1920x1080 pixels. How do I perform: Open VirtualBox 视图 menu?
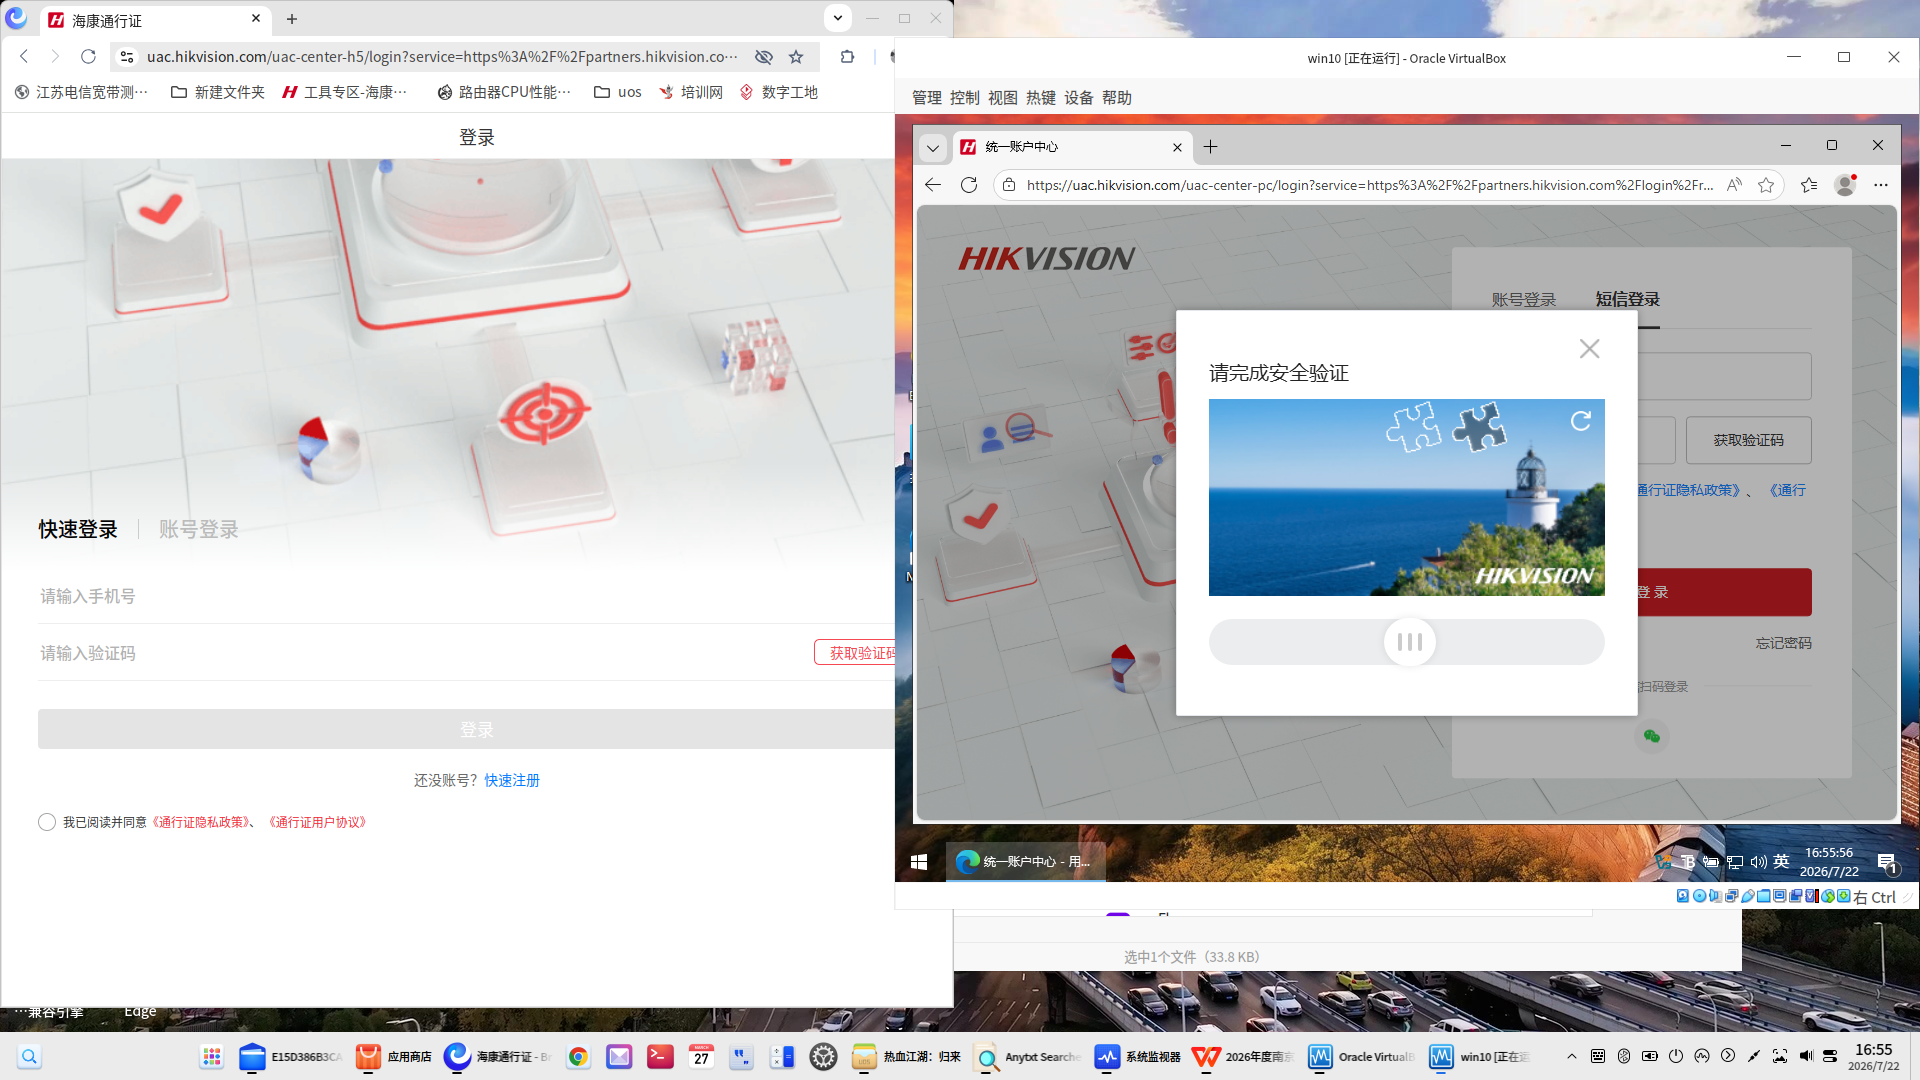[1002, 98]
